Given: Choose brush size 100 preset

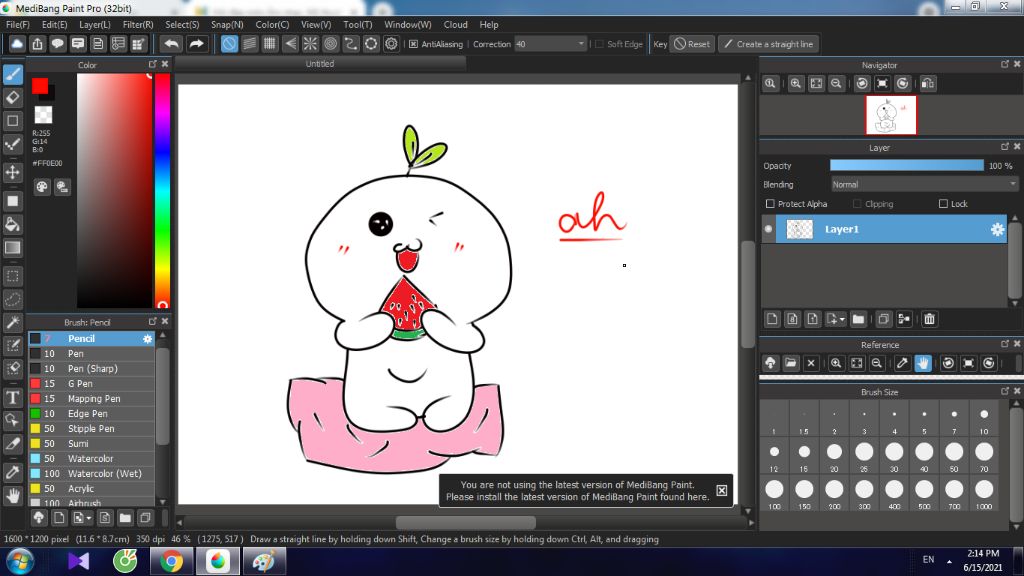Looking at the screenshot, I should pos(774,493).
